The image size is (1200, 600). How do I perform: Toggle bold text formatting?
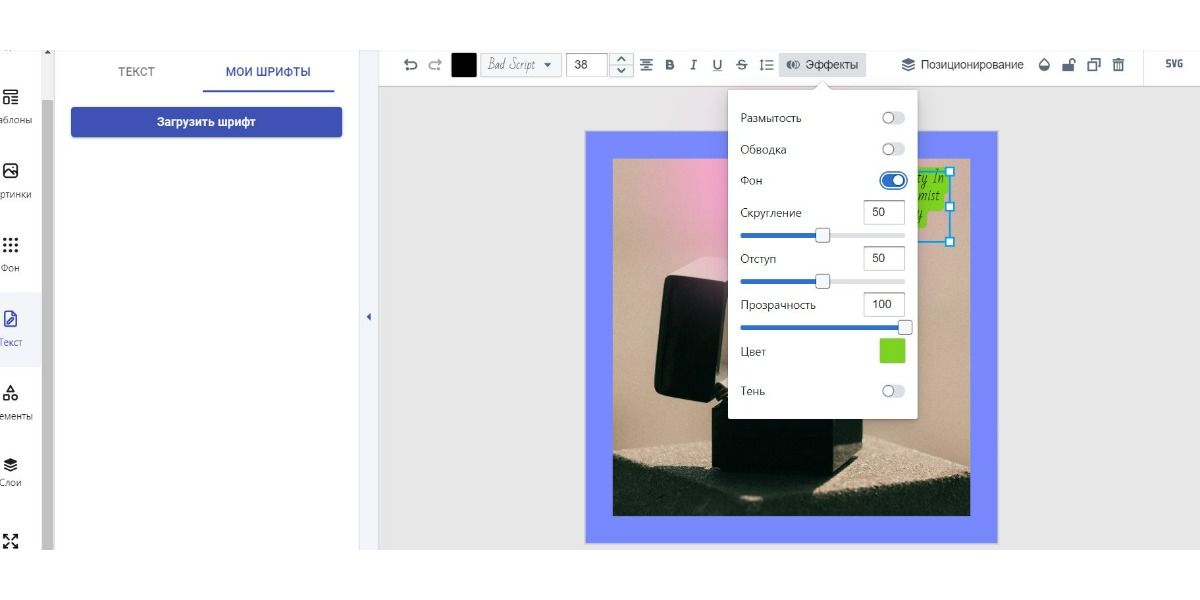click(x=670, y=65)
